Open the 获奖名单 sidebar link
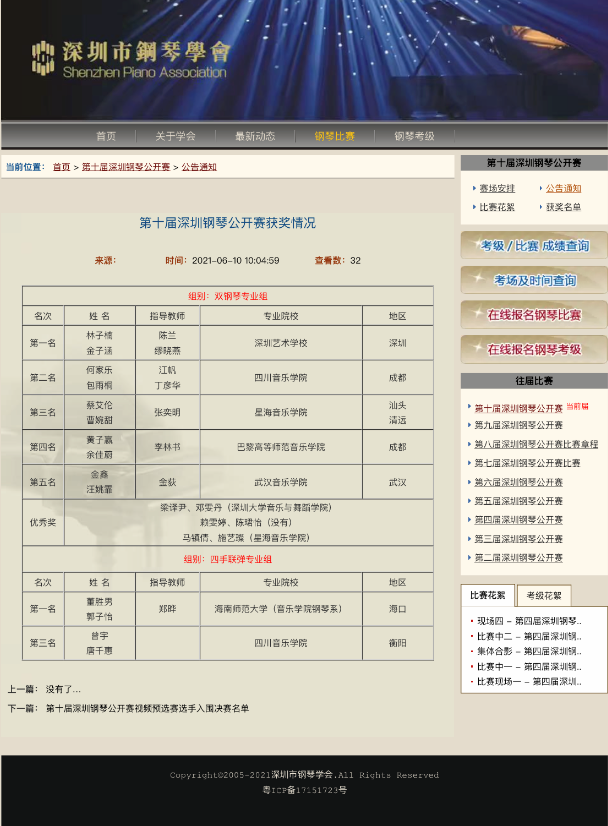The height and width of the screenshot is (826, 608). coord(562,207)
